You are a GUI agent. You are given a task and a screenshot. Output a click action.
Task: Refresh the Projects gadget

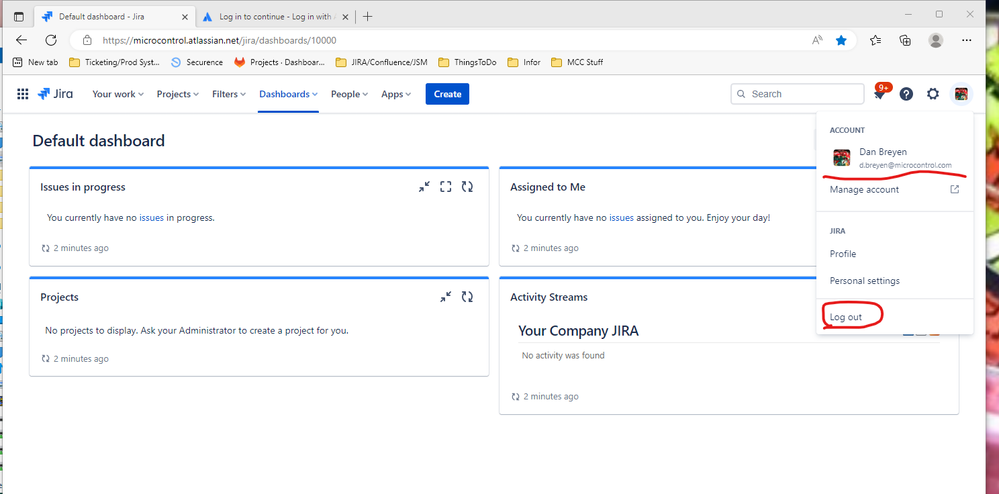(467, 297)
